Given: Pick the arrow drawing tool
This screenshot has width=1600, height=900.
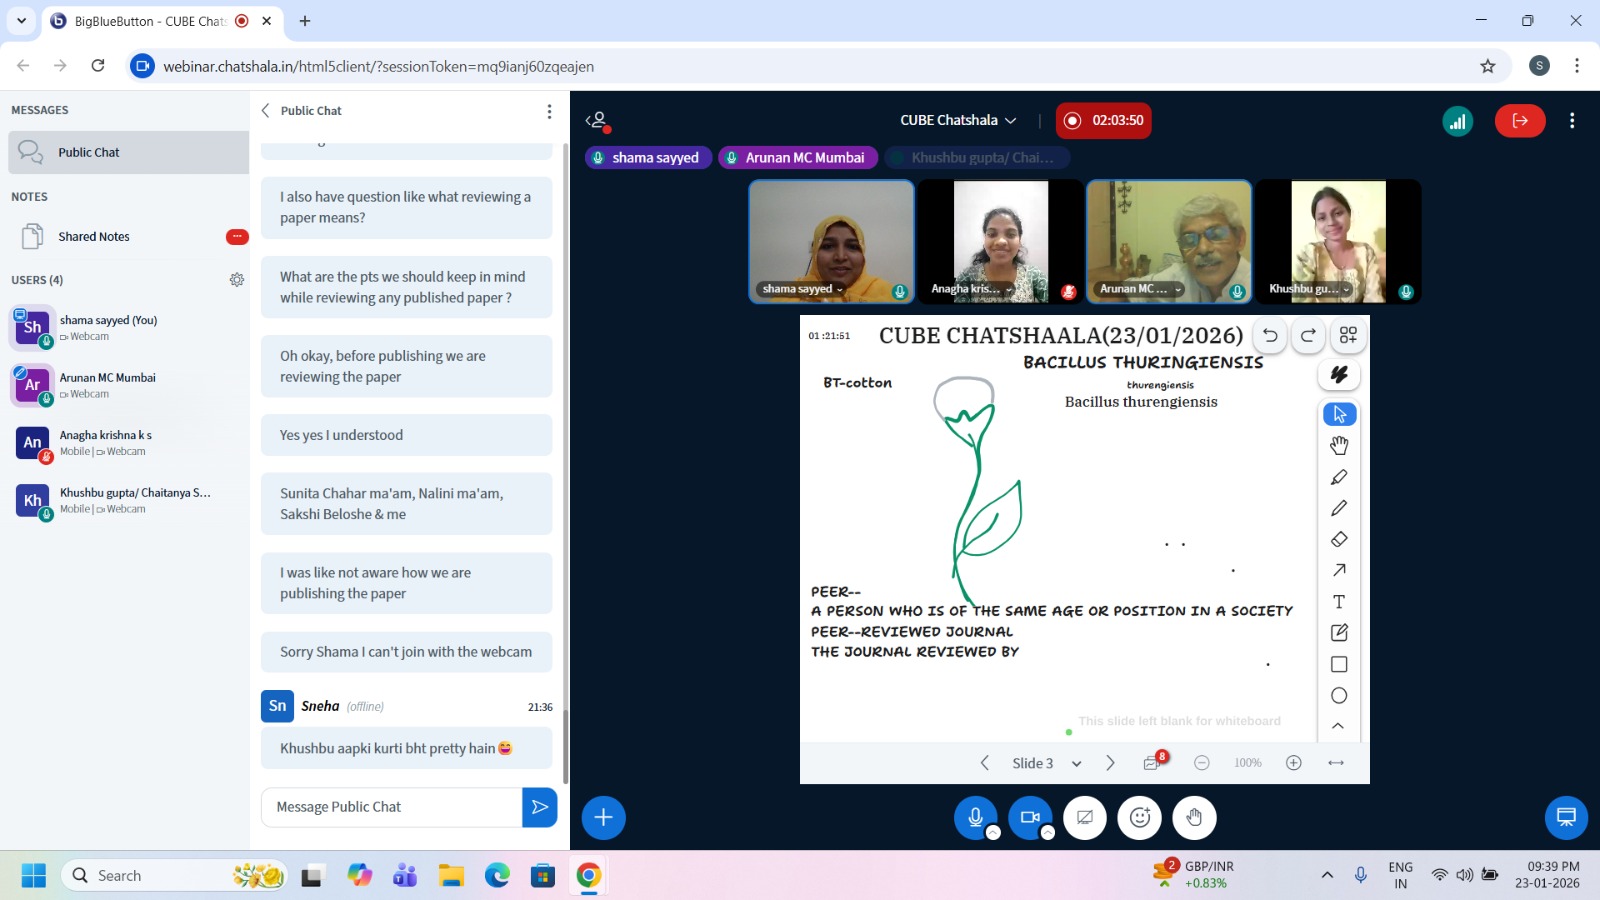Looking at the screenshot, I should 1339,570.
